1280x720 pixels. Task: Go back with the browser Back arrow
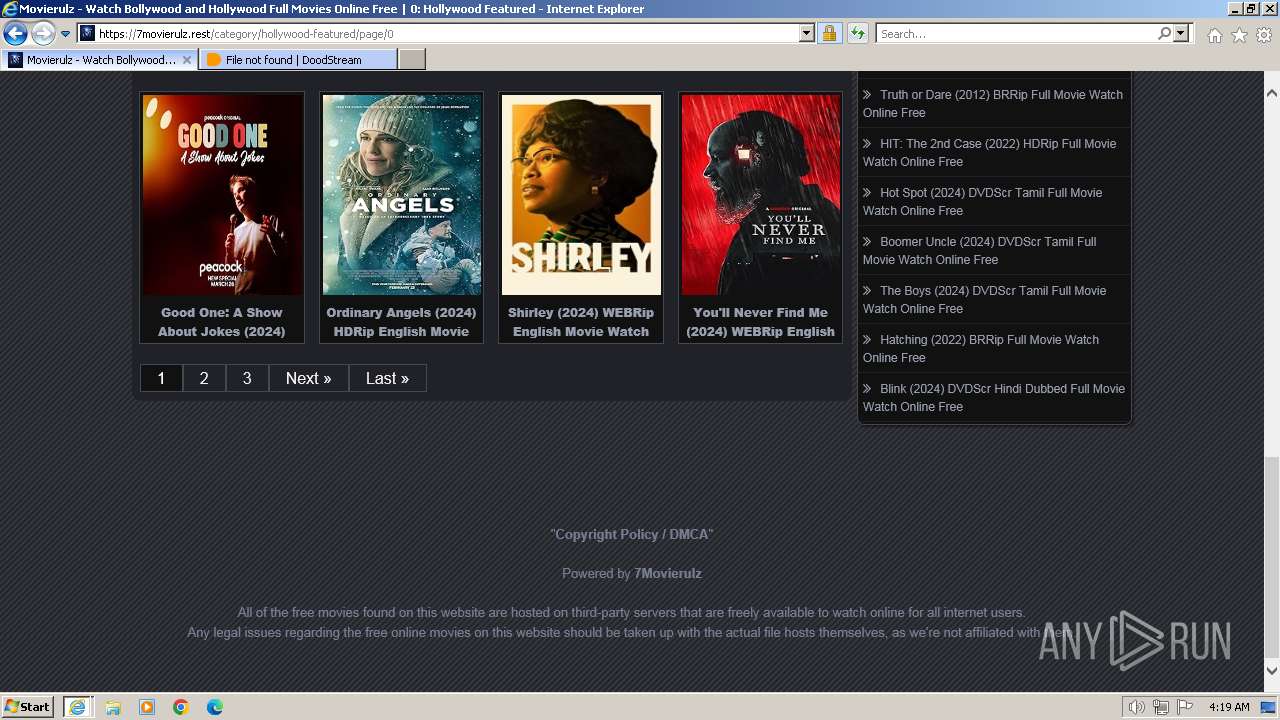[15, 34]
